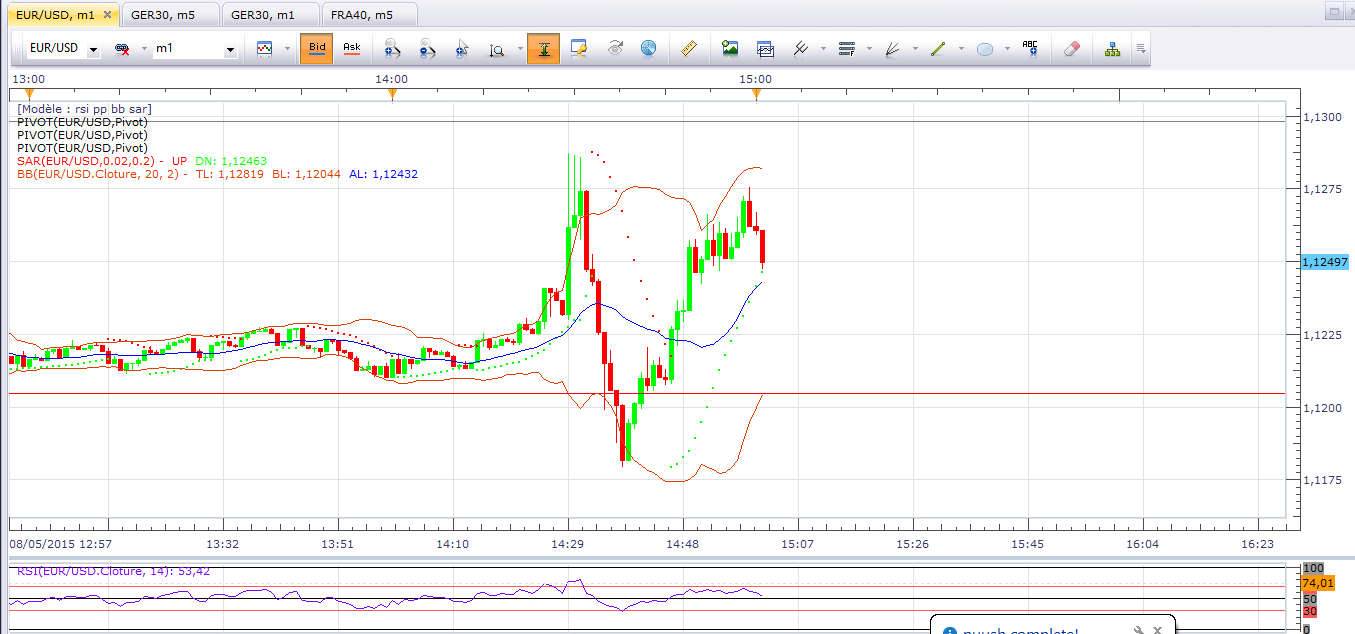The image size is (1355, 634).
Task: Expand the chart type dropdown arrow
Action: pyautogui.click(x=287, y=48)
